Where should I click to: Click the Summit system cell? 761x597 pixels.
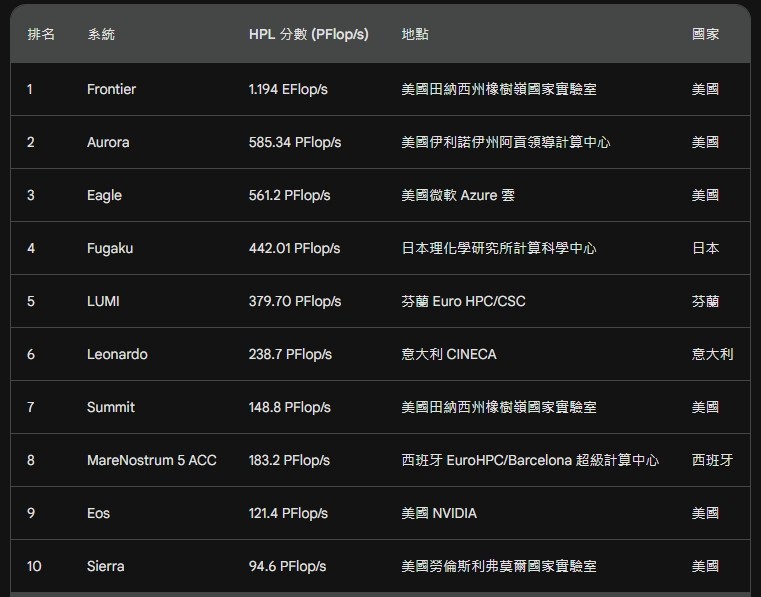pyautogui.click(x=111, y=407)
